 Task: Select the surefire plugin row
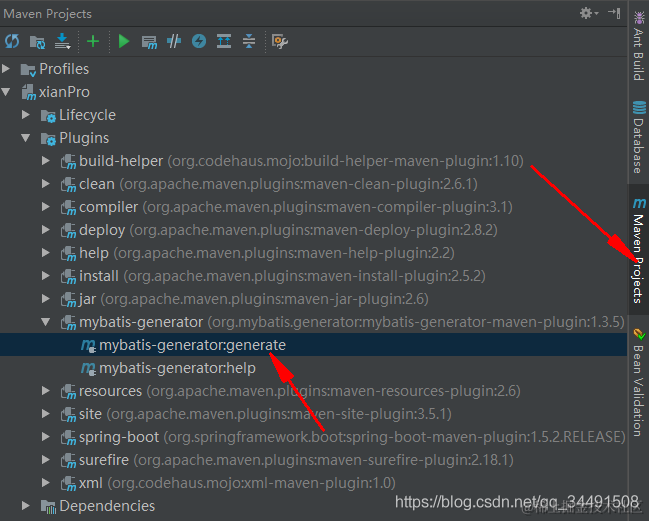[313, 460]
